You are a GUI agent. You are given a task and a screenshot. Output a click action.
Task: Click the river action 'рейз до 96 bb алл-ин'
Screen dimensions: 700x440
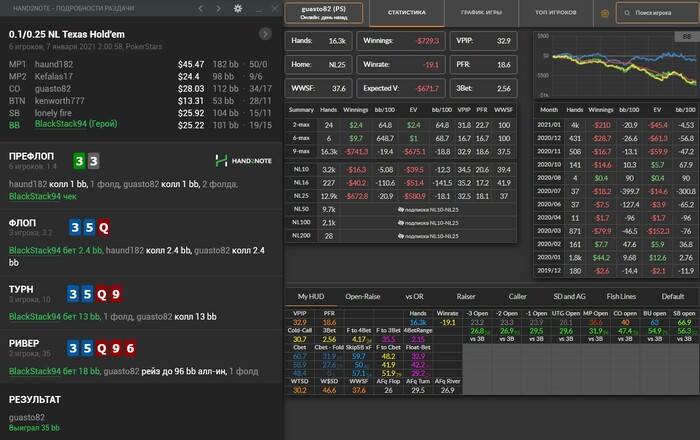pos(184,371)
